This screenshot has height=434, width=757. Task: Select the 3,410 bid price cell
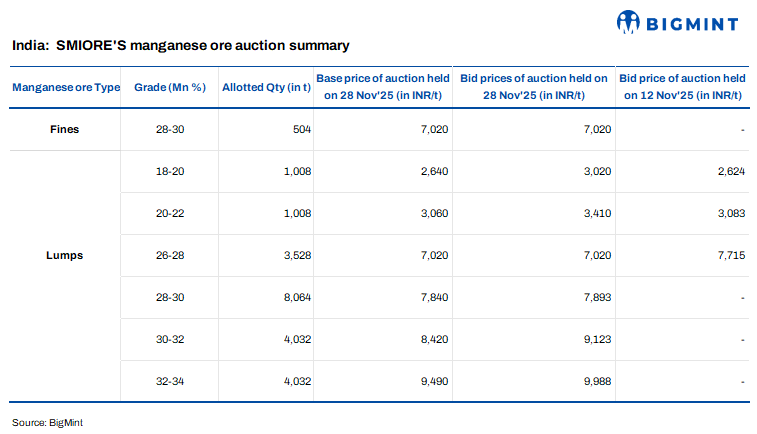click(x=594, y=213)
